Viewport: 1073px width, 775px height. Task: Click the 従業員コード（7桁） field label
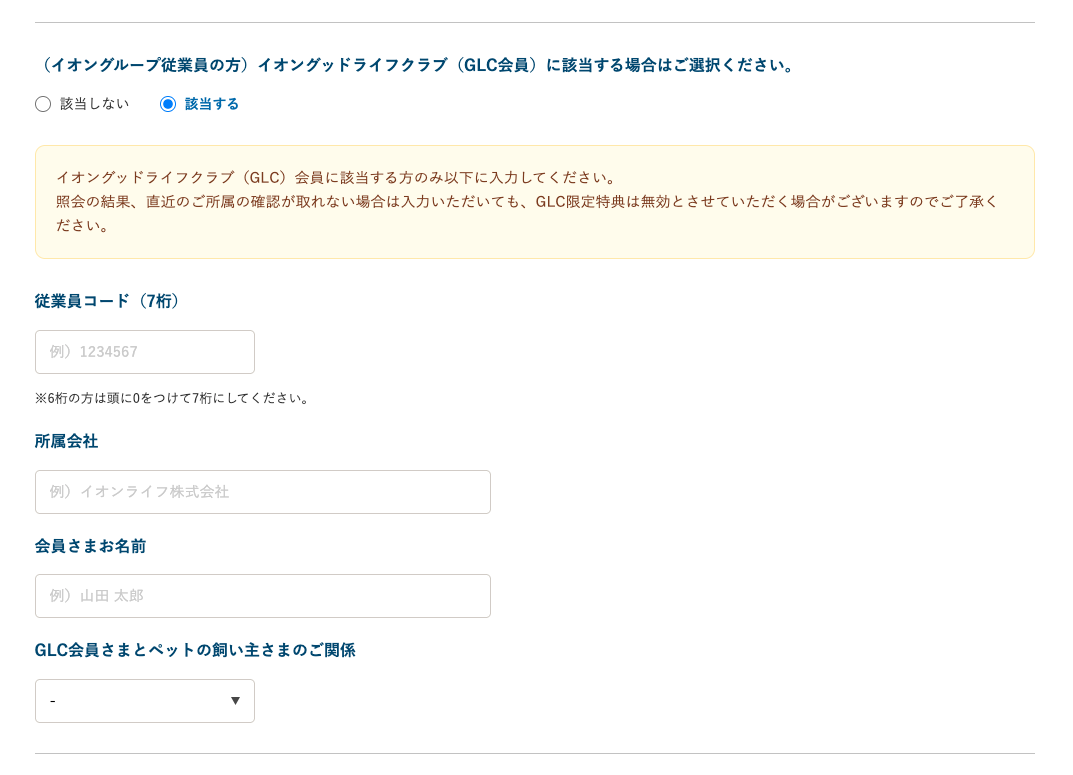(x=109, y=301)
